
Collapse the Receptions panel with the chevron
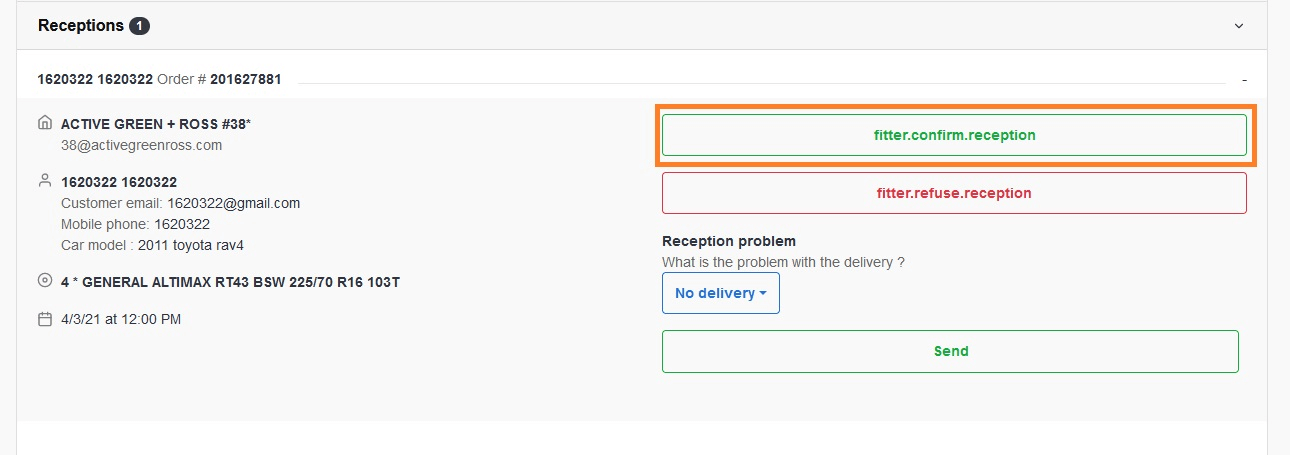click(1239, 26)
